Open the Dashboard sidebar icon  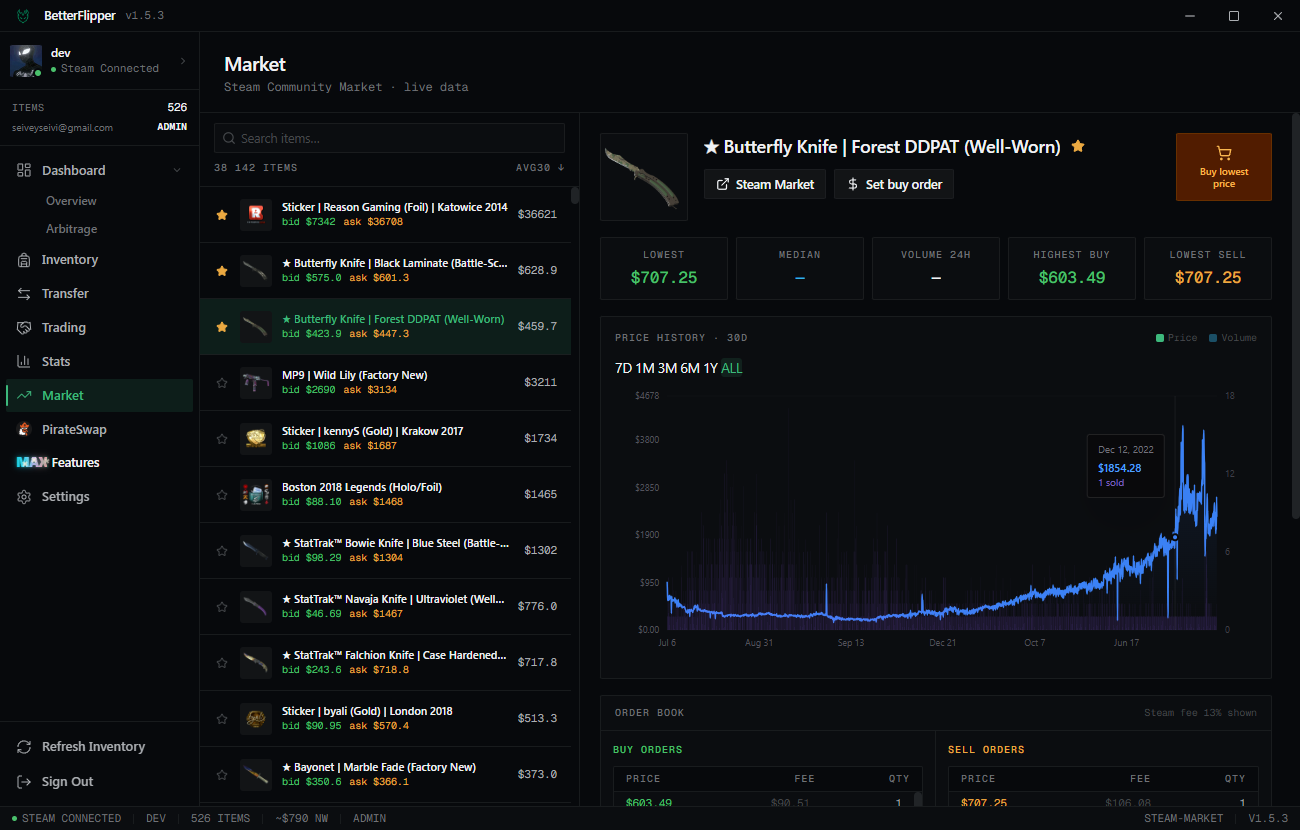coord(24,171)
